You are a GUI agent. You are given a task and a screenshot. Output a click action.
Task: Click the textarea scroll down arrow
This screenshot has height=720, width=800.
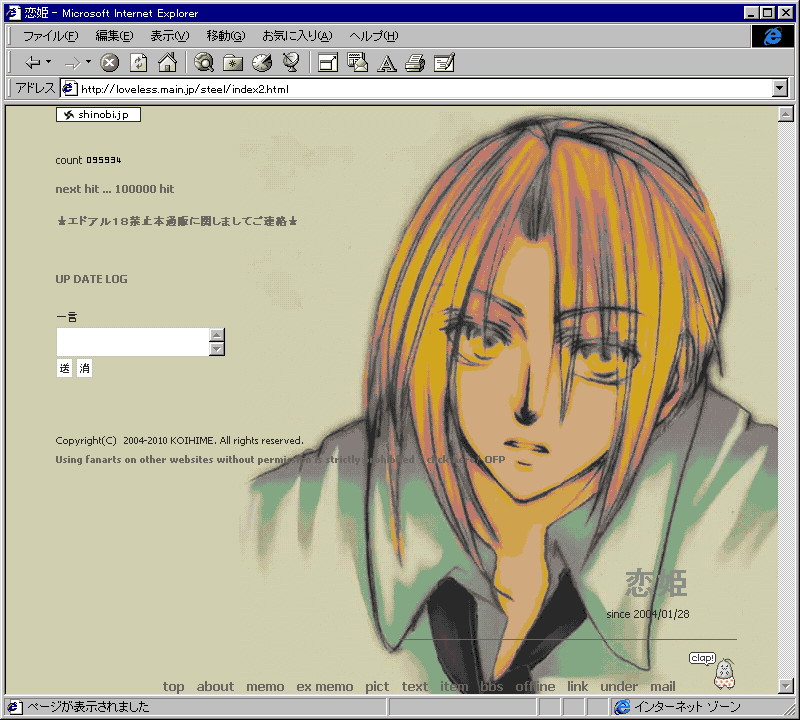(217, 349)
